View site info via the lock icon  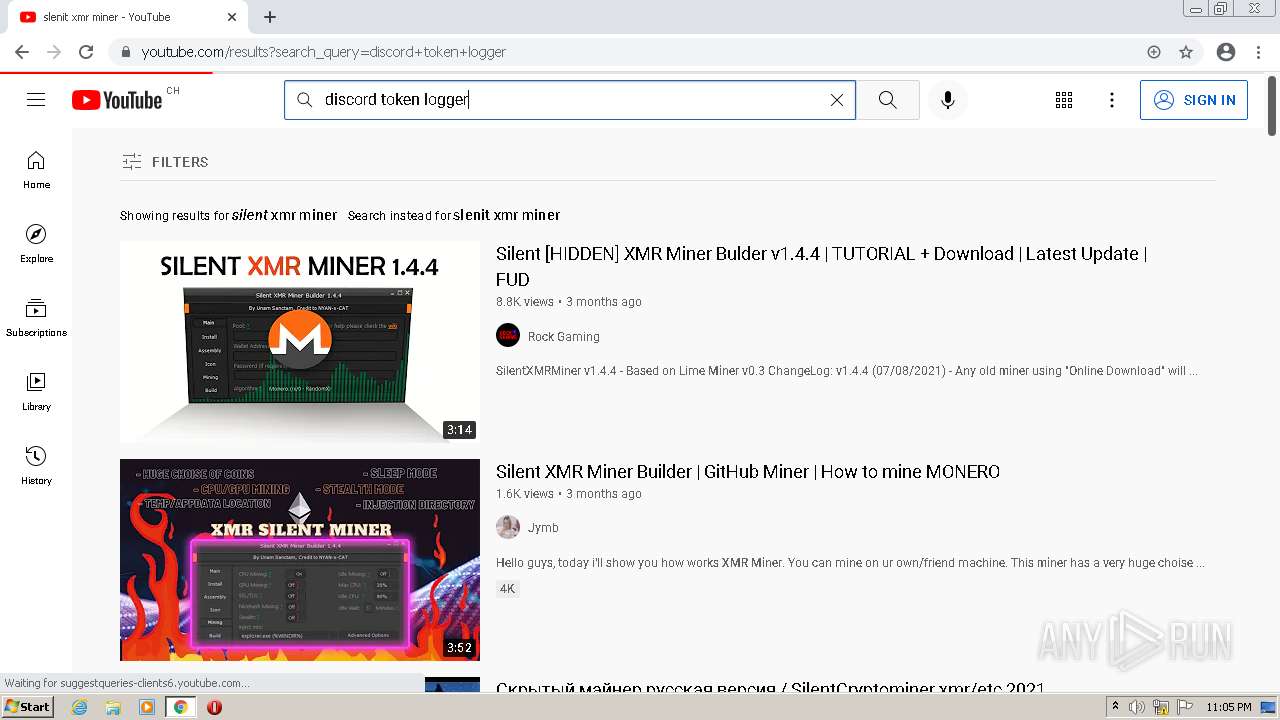(x=125, y=52)
